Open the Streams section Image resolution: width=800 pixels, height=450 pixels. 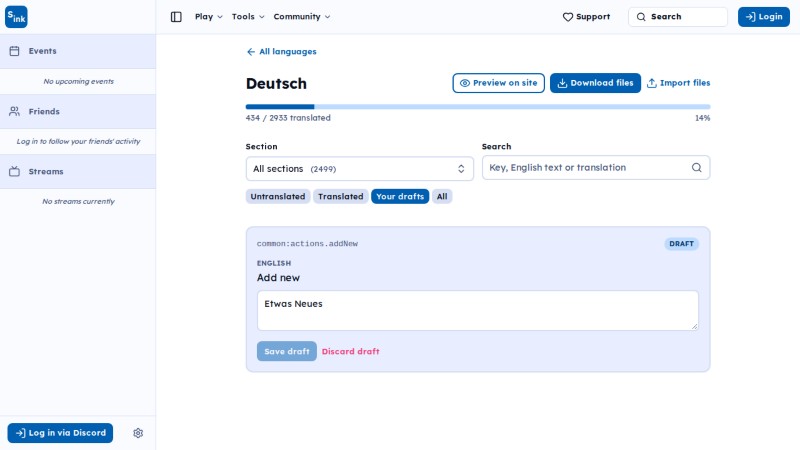(78, 171)
